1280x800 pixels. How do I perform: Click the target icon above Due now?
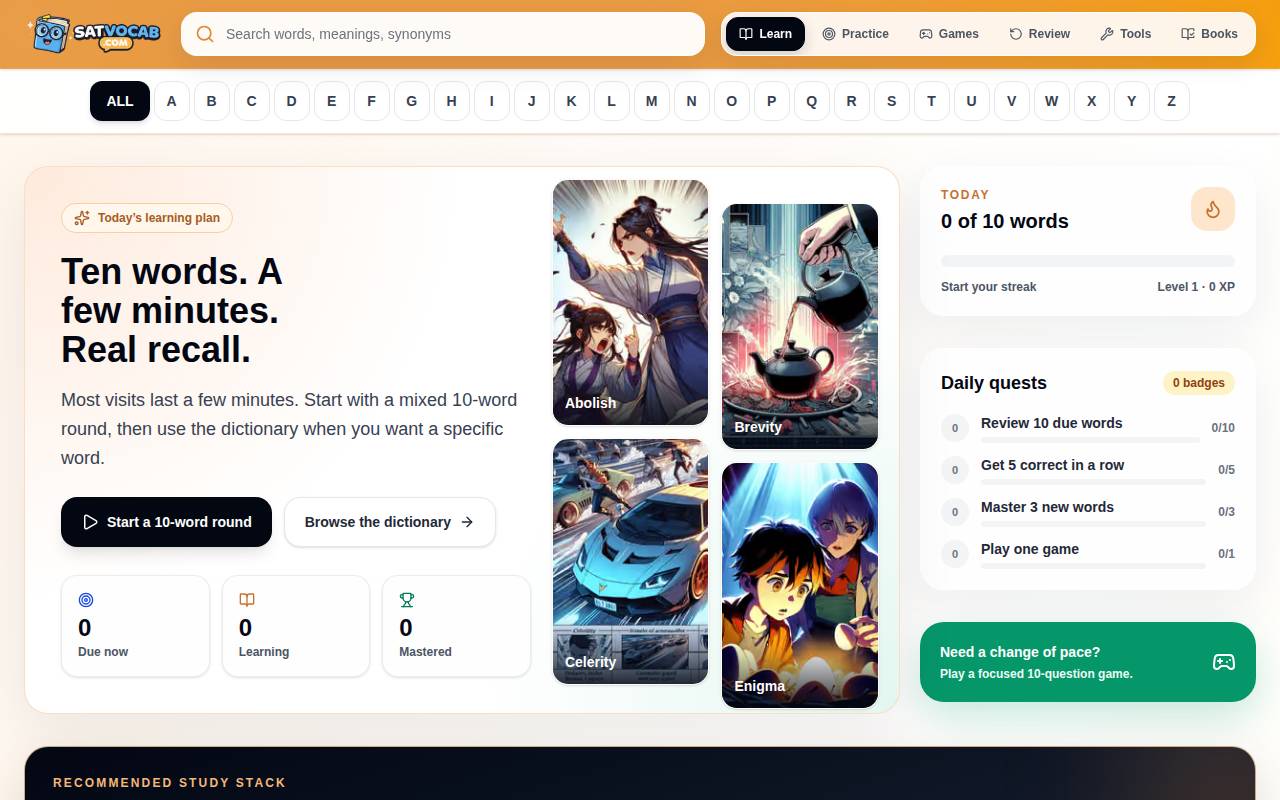point(86,600)
